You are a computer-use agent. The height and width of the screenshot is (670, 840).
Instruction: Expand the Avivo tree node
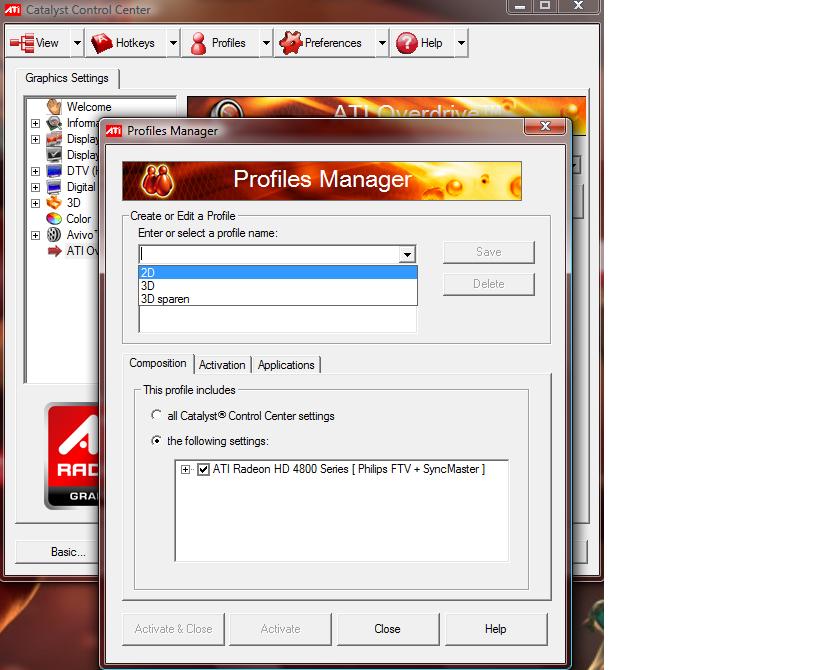35,235
